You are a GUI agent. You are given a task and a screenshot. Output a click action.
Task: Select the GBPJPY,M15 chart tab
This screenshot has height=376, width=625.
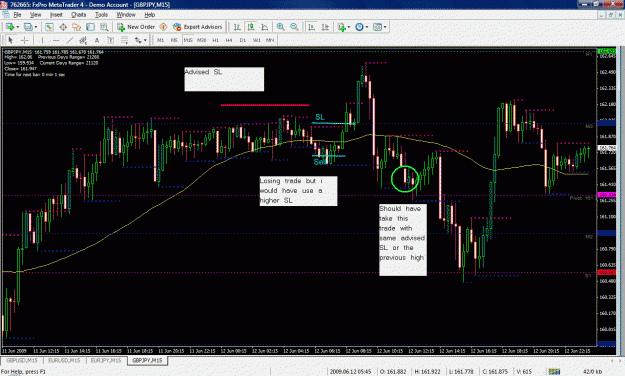tap(147, 360)
